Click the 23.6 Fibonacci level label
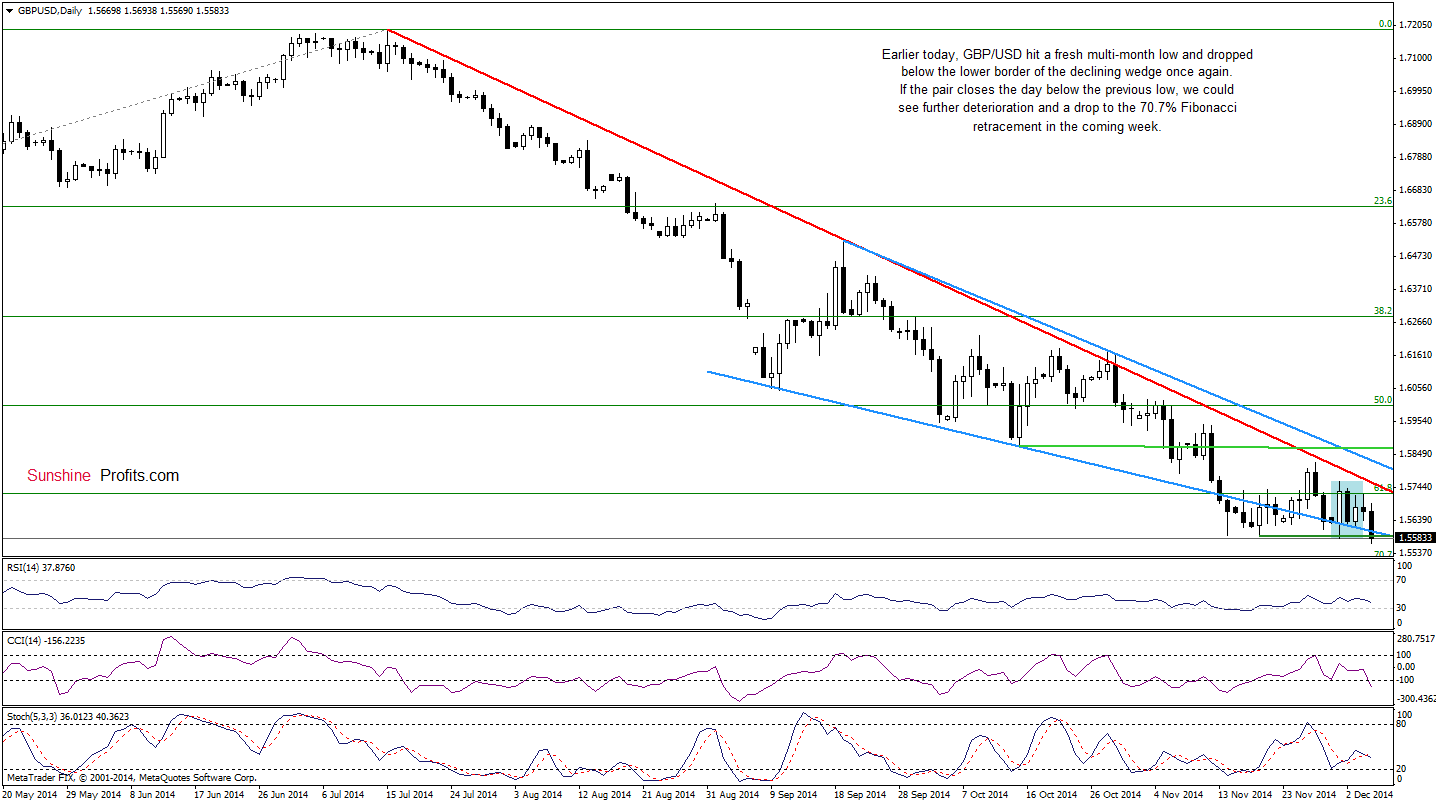The height and width of the screenshot is (803, 1436). [x=1384, y=200]
